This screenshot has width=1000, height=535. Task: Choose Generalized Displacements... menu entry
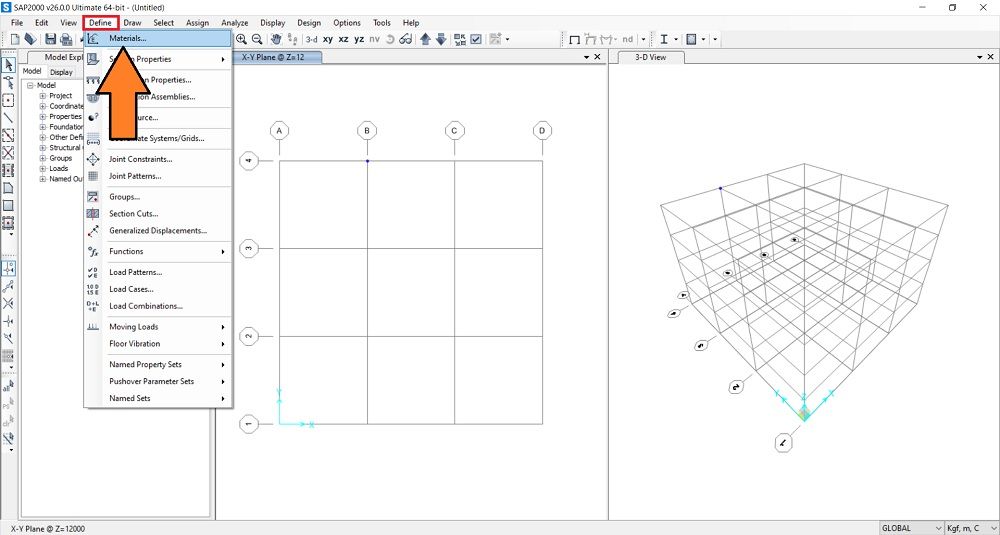point(158,231)
